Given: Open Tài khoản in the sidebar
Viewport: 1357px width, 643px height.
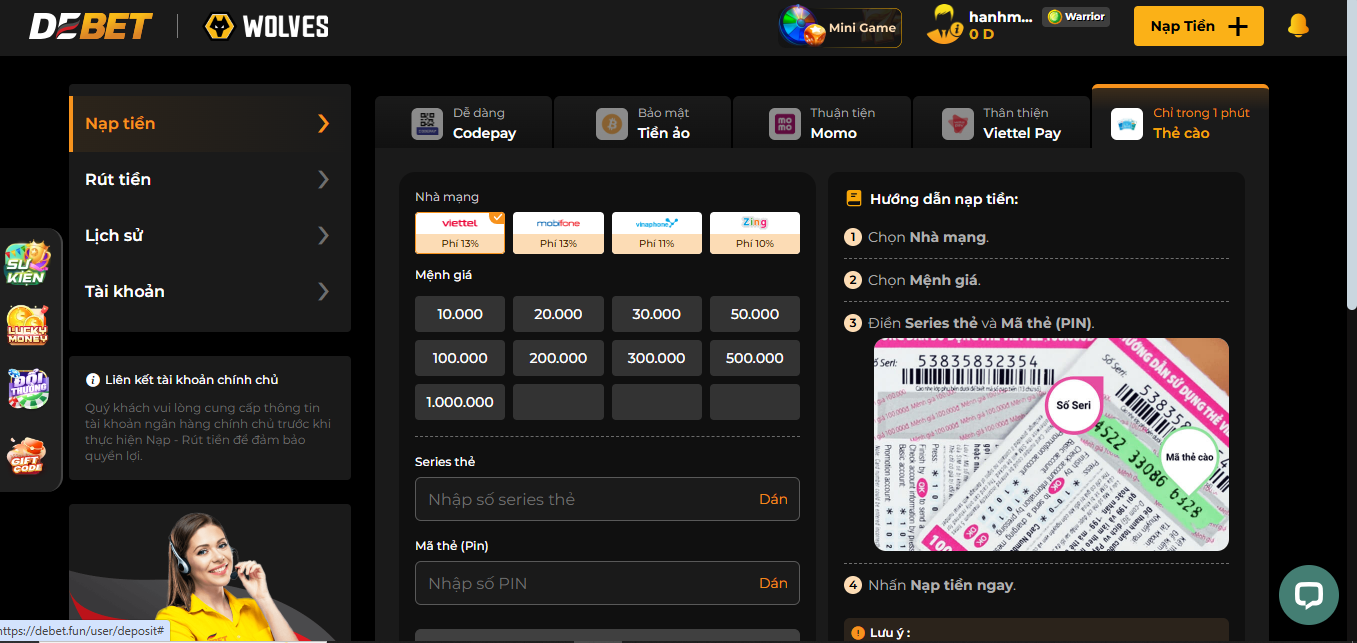Looking at the screenshot, I should 210,292.
